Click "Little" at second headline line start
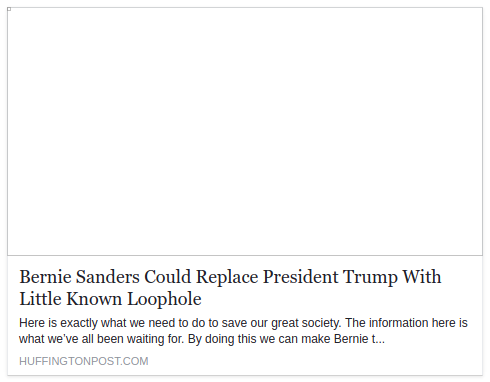The width and height of the screenshot is (490, 382). [x=40, y=299]
